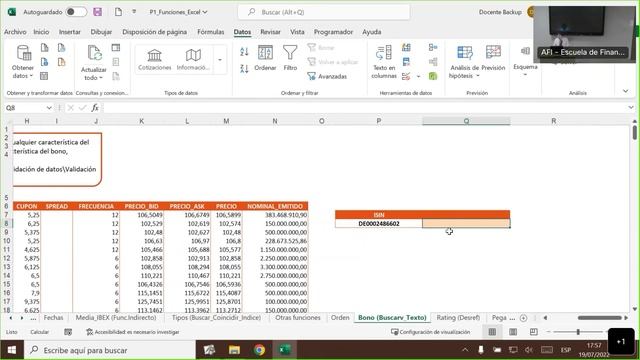Click the Previsión forecast sheet icon

[493, 58]
